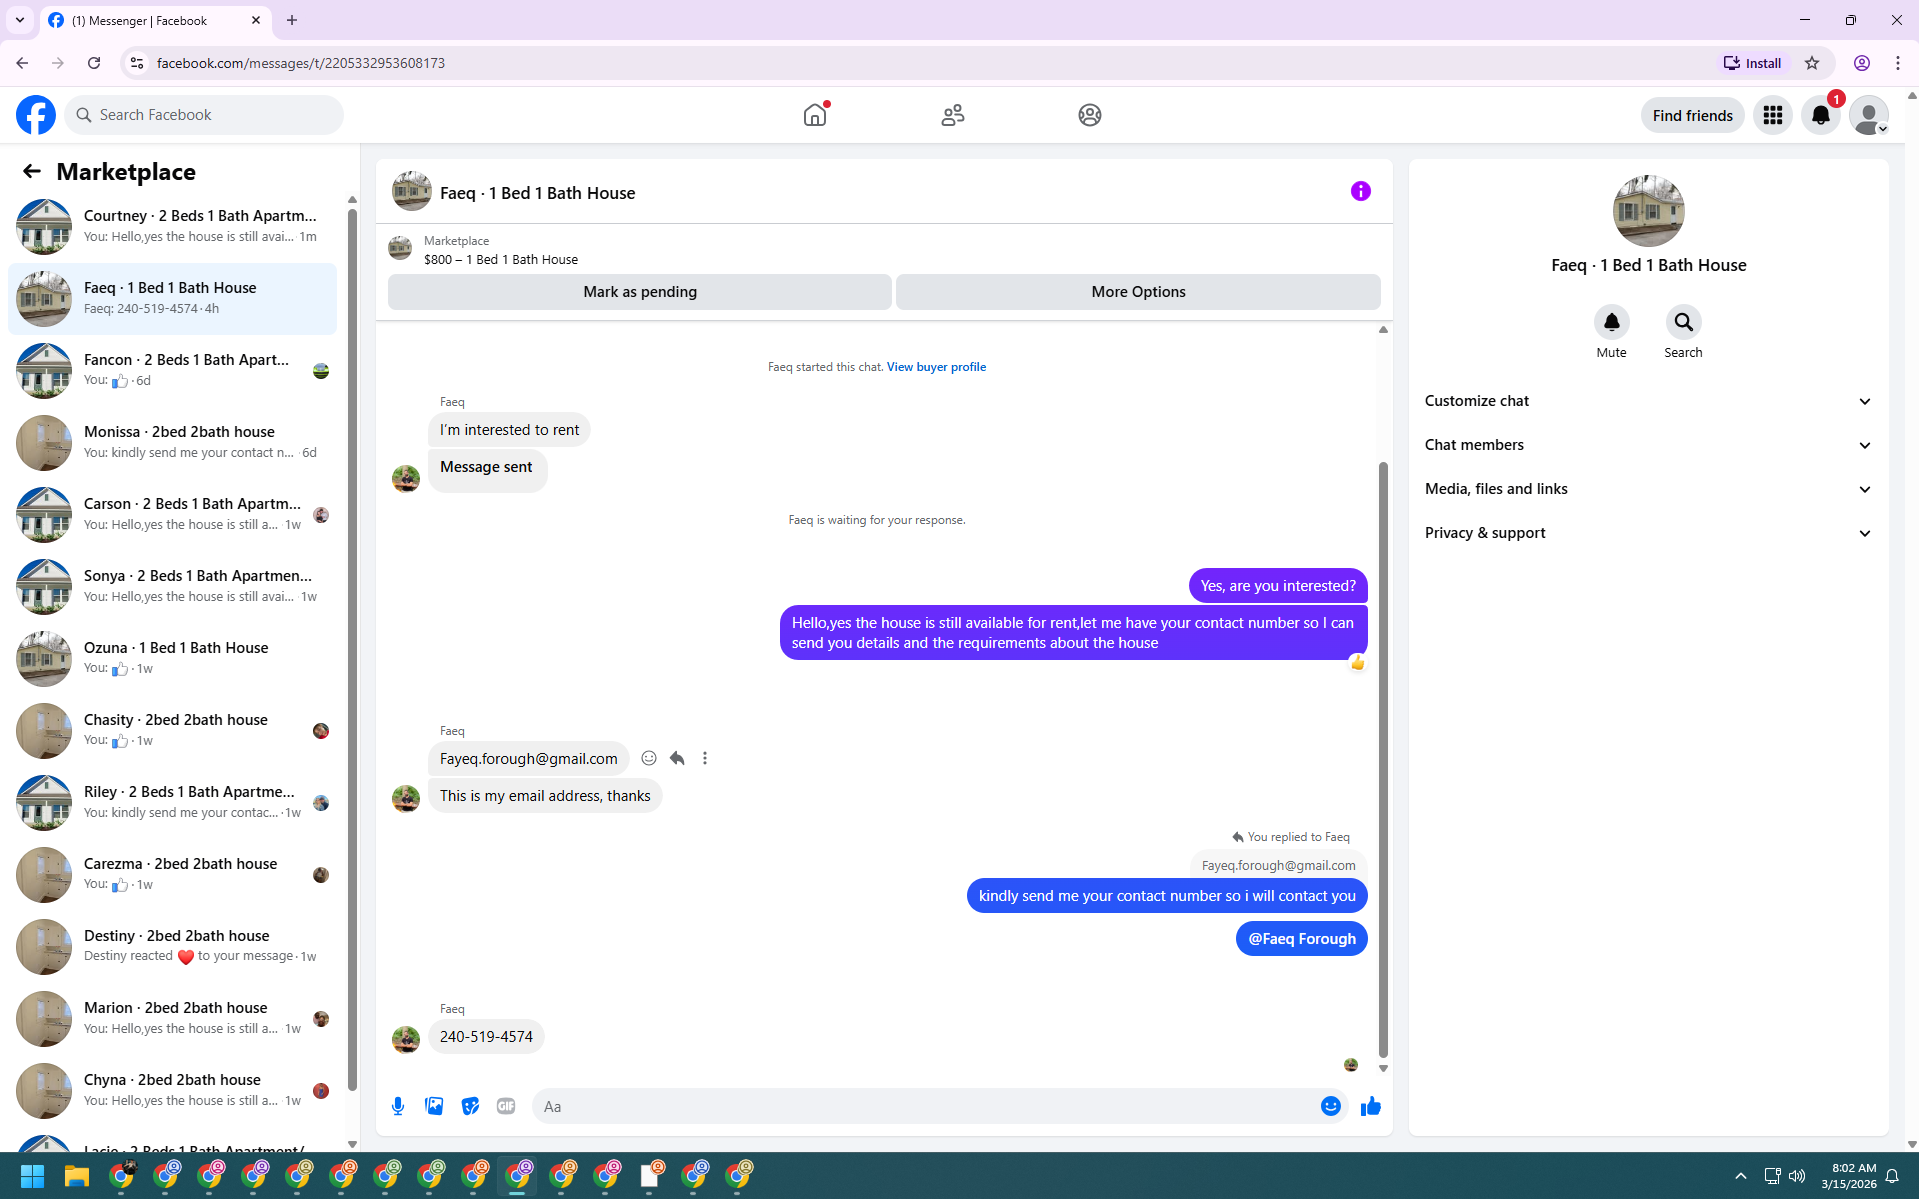Open the Facebook logo home link
The width and height of the screenshot is (1919, 1199).
click(x=36, y=115)
